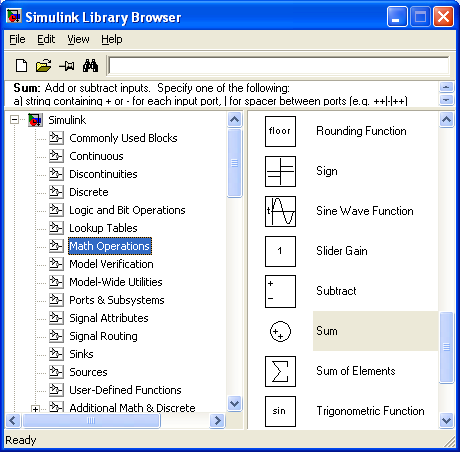Select the Subtract block icon
The height and width of the screenshot is (452, 460).
pyautogui.click(x=280, y=291)
